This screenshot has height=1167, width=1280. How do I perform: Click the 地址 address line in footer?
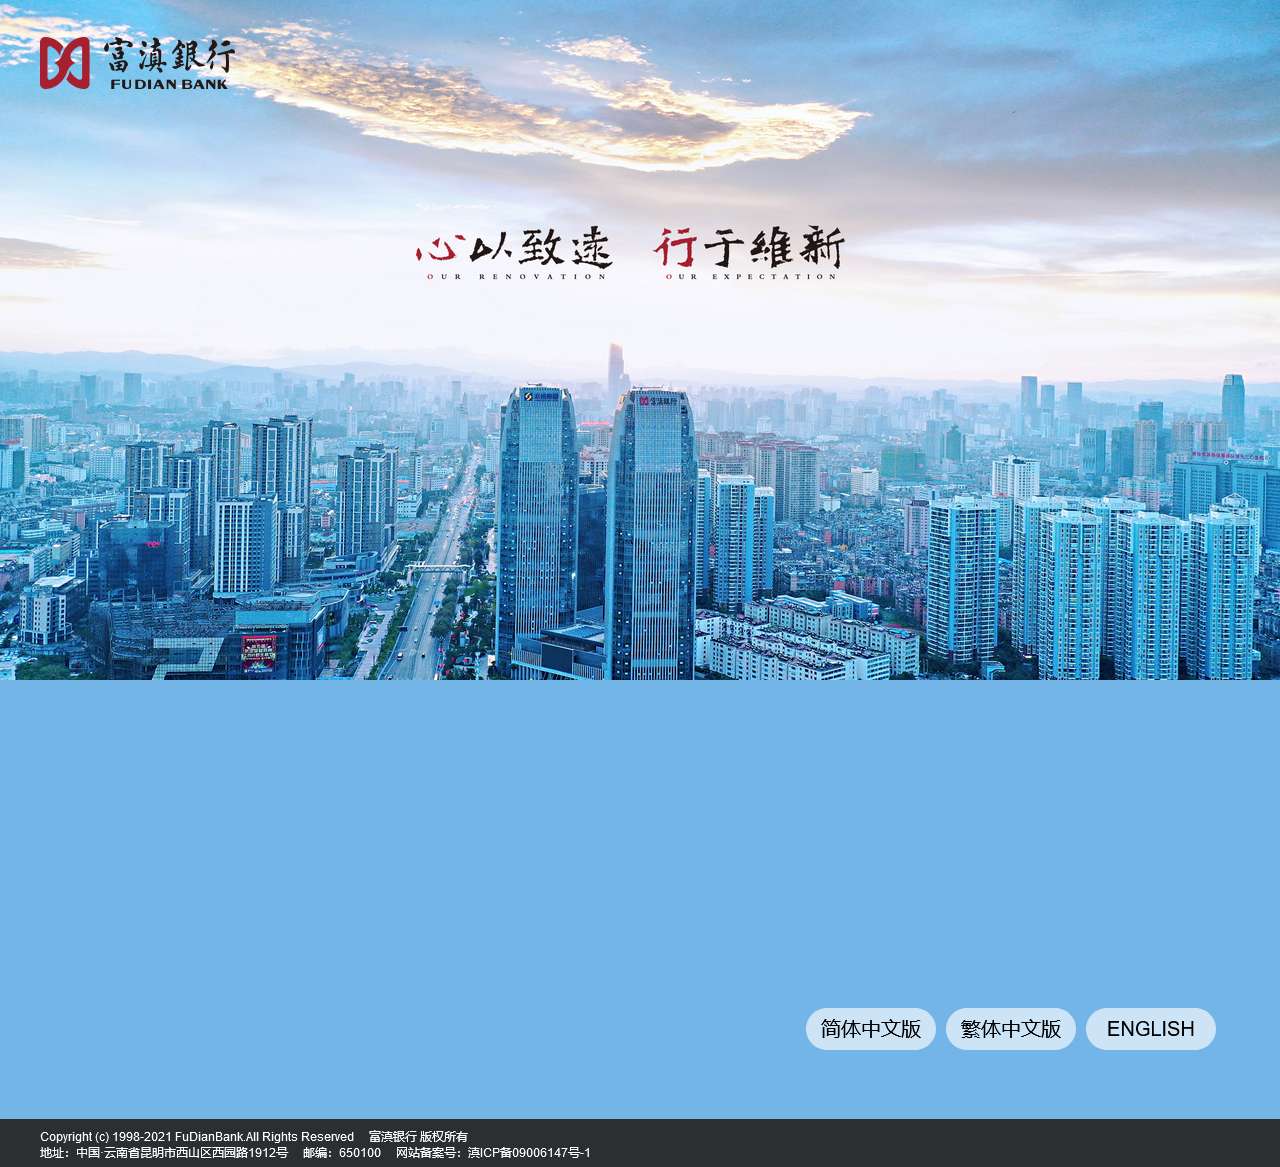tap(164, 1153)
